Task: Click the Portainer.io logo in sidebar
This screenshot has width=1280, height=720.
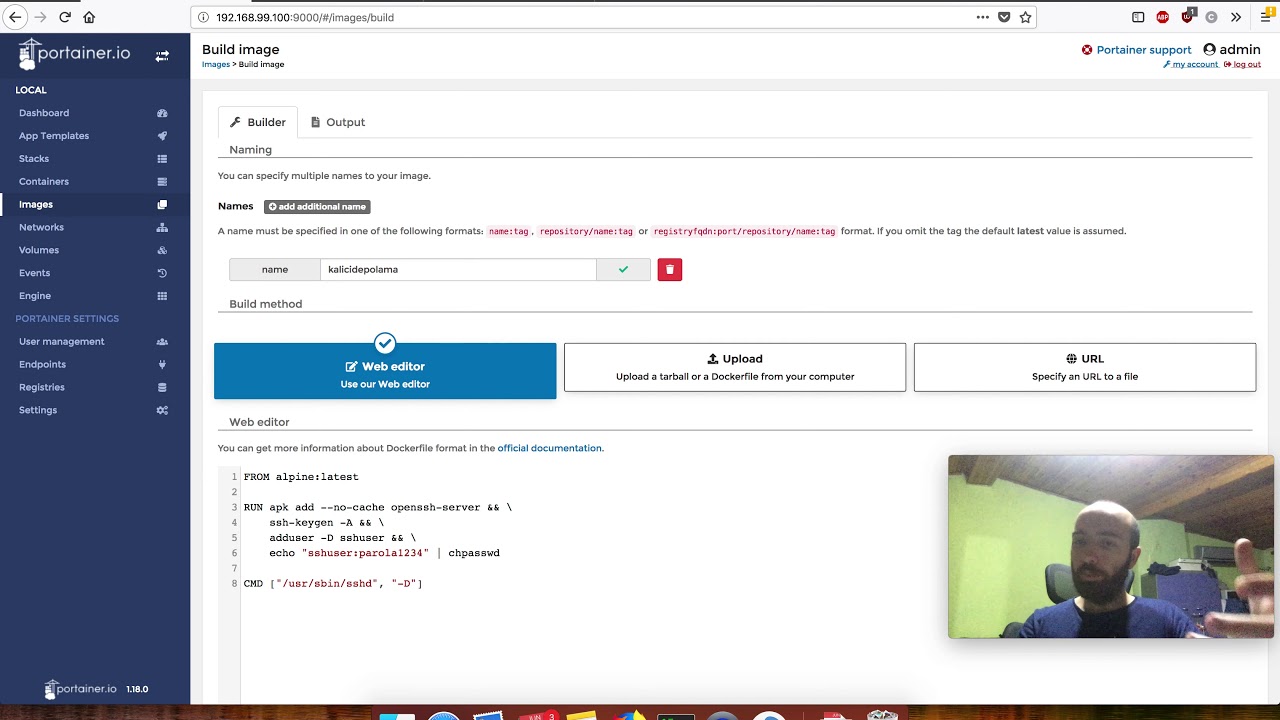Action: tap(74, 54)
